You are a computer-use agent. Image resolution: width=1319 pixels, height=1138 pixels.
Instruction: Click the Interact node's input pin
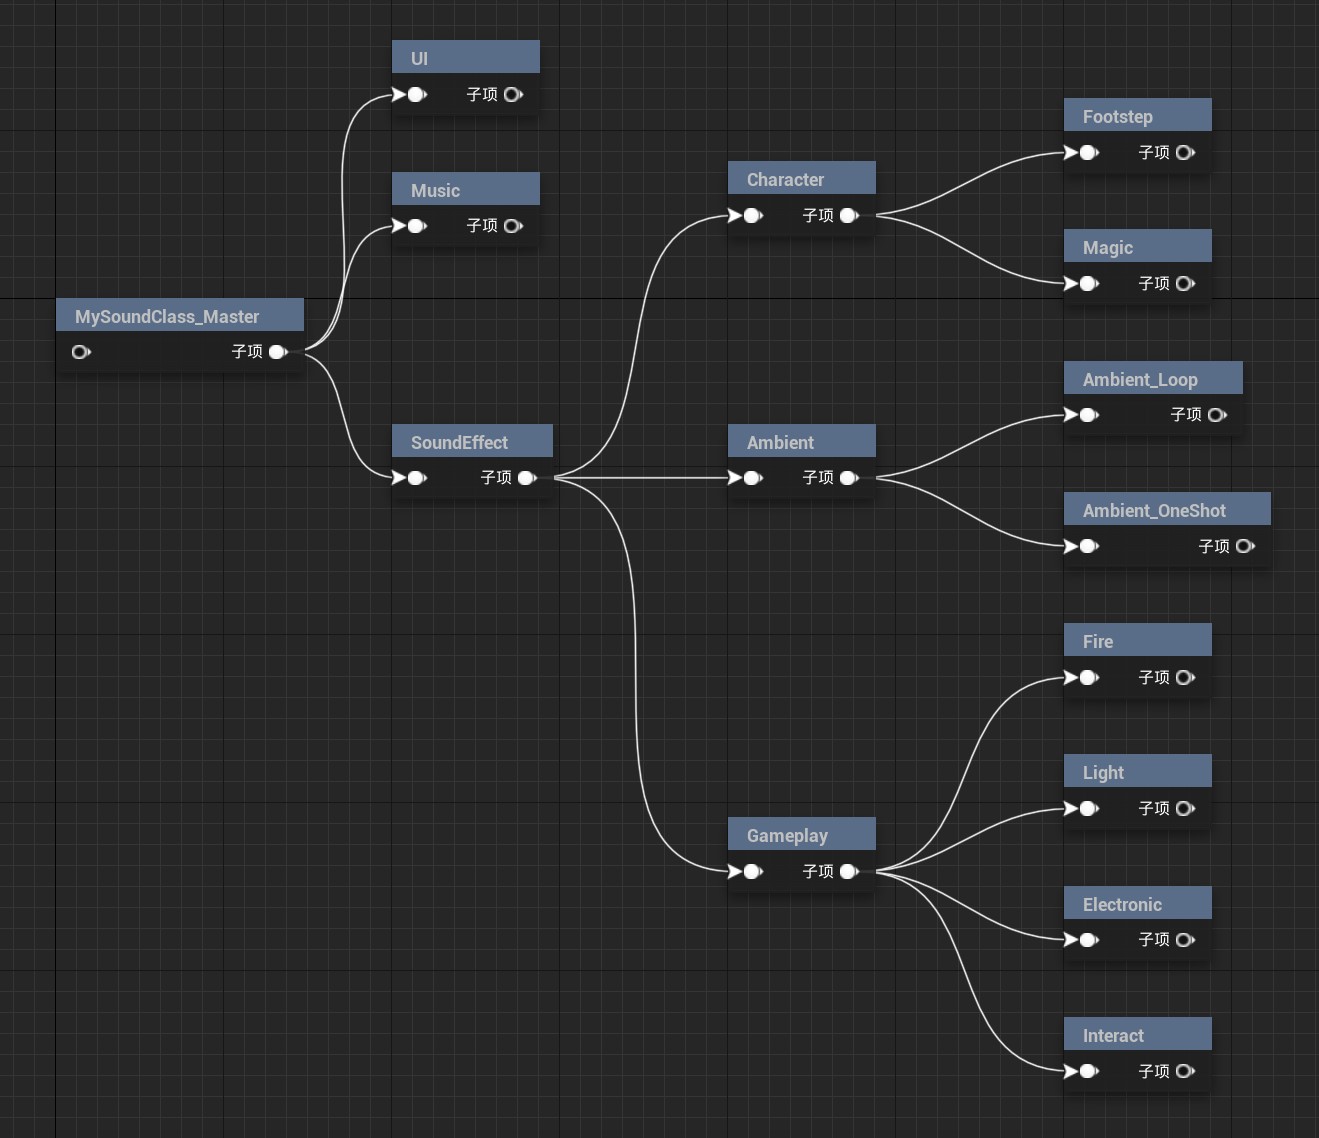(x=1088, y=1072)
